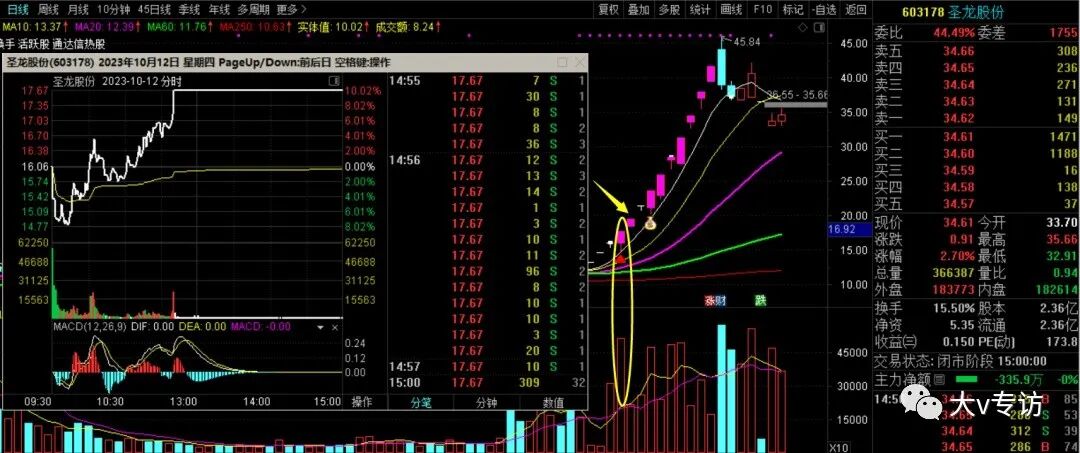Click the 实体值: 10.02 label

click(333, 27)
